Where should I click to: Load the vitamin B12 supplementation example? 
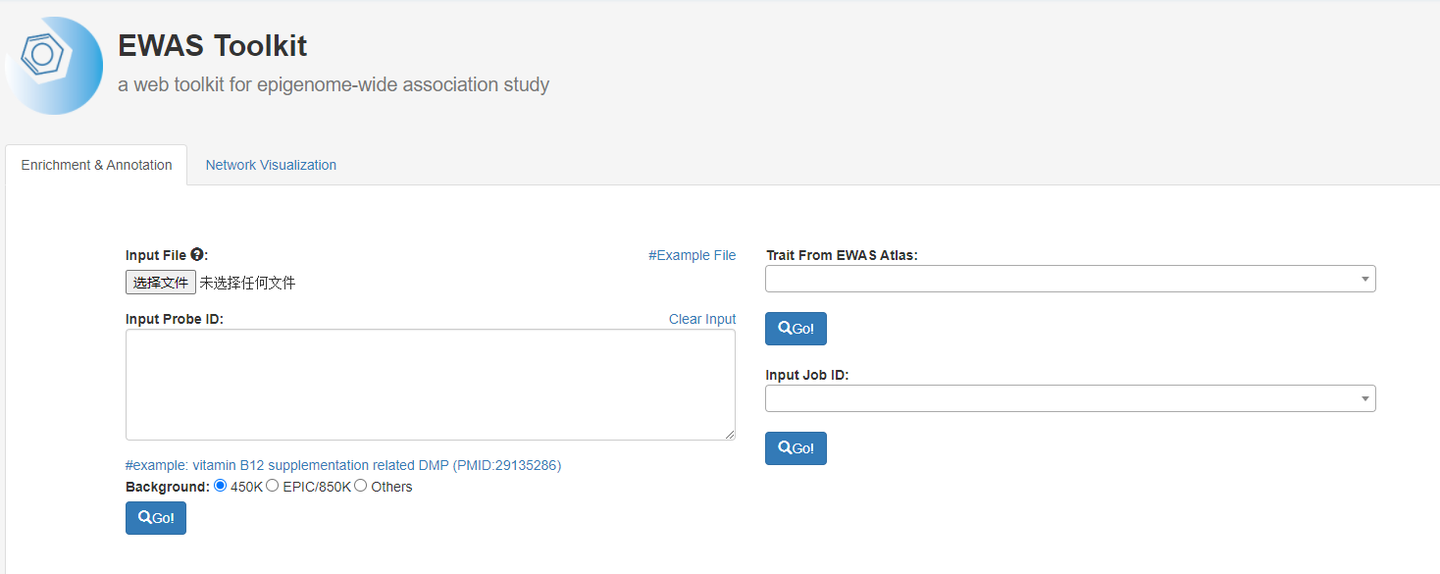pyautogui.click(x=343, y=465)
